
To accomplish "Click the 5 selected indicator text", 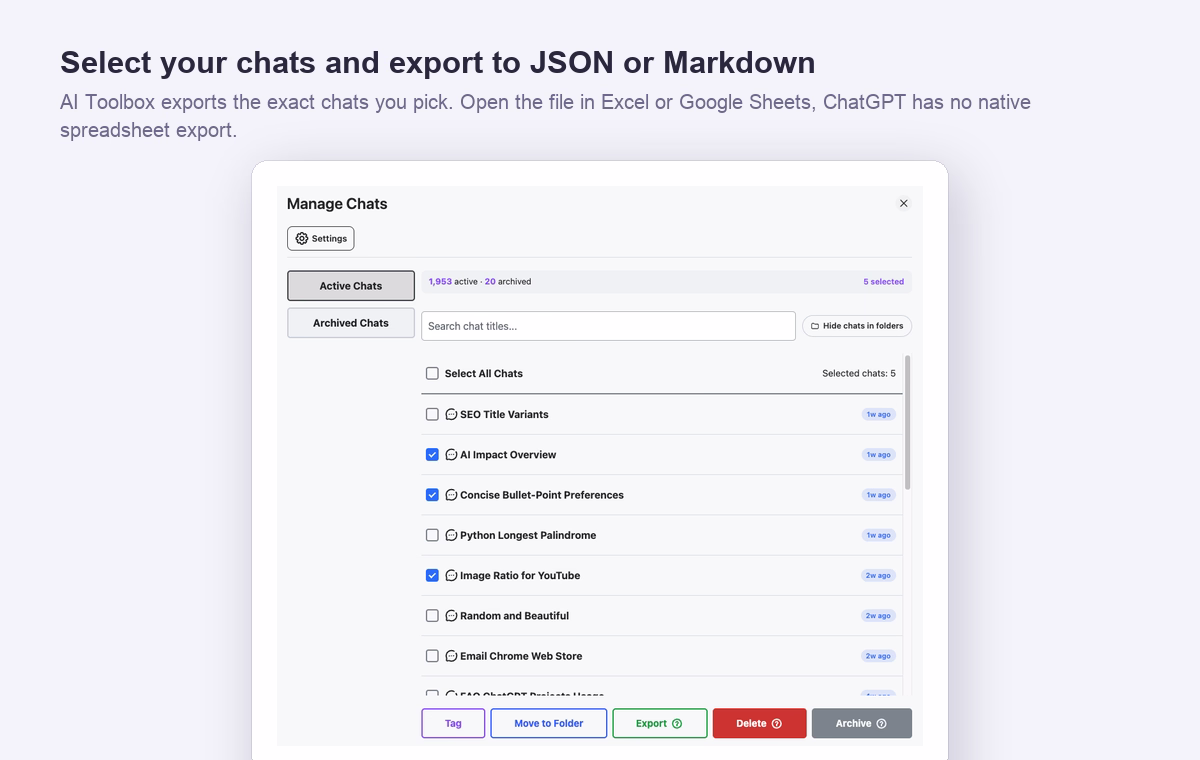I will pyautogui.click(x=883, y=282).
